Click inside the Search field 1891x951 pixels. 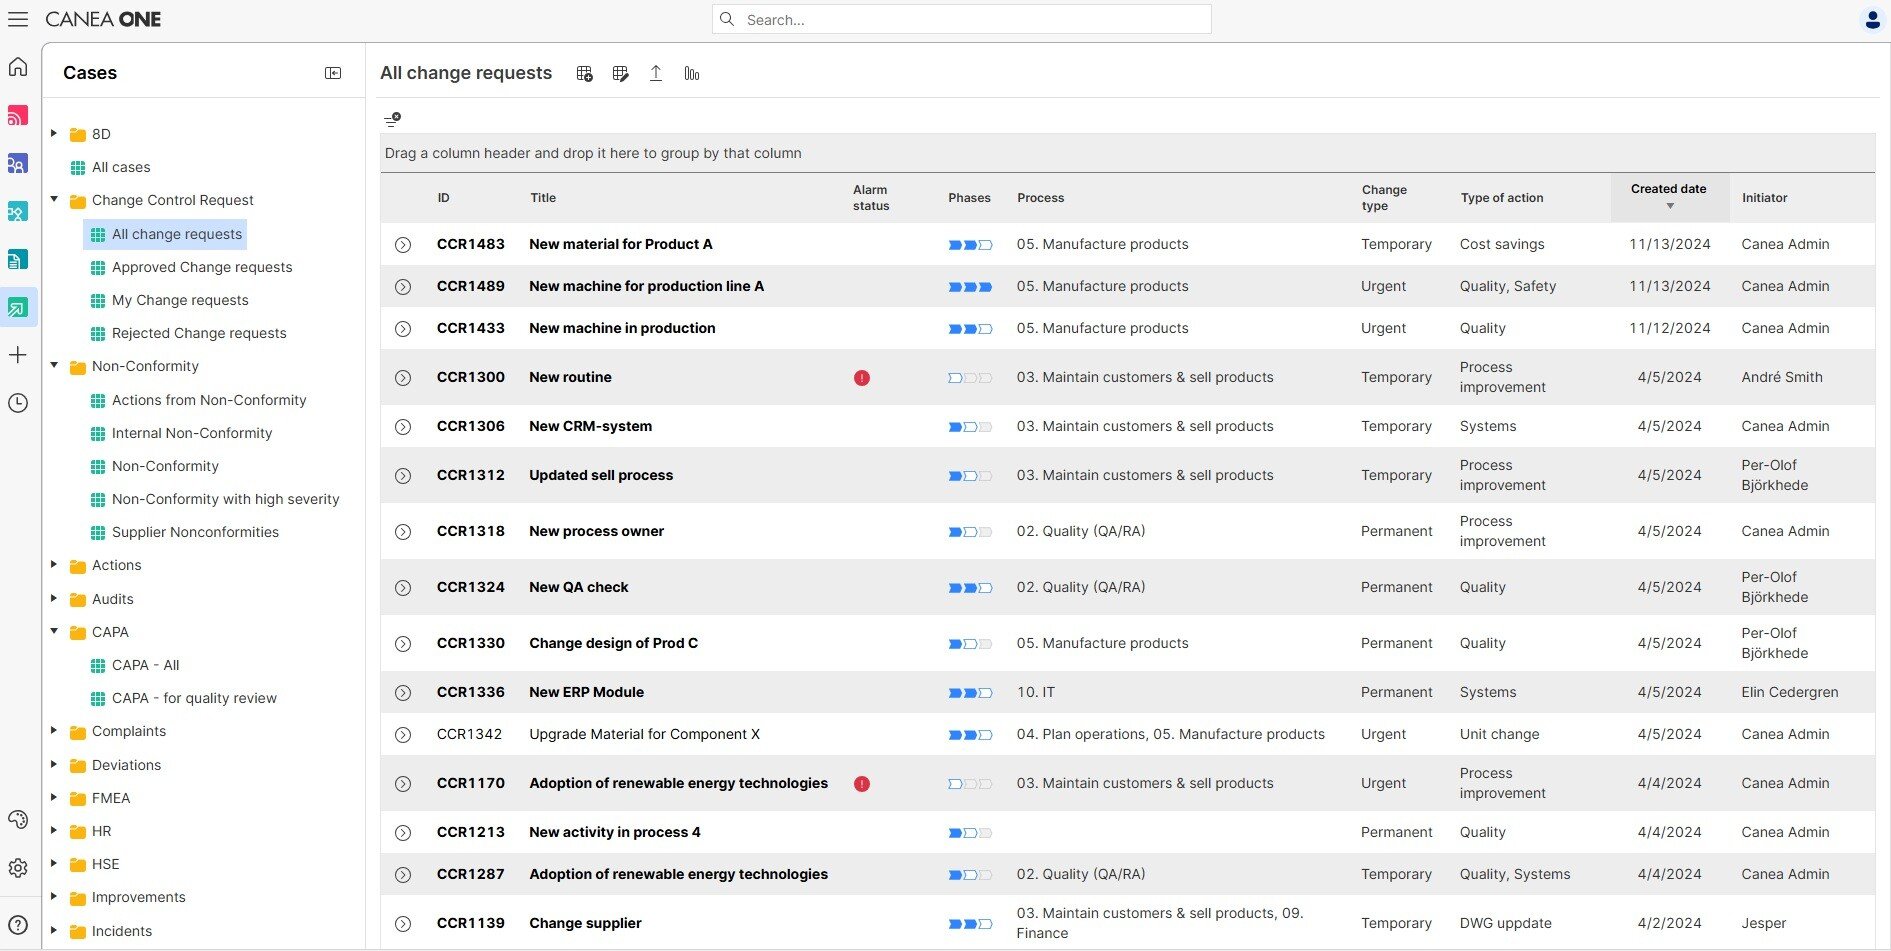click(x=960, y=19)
